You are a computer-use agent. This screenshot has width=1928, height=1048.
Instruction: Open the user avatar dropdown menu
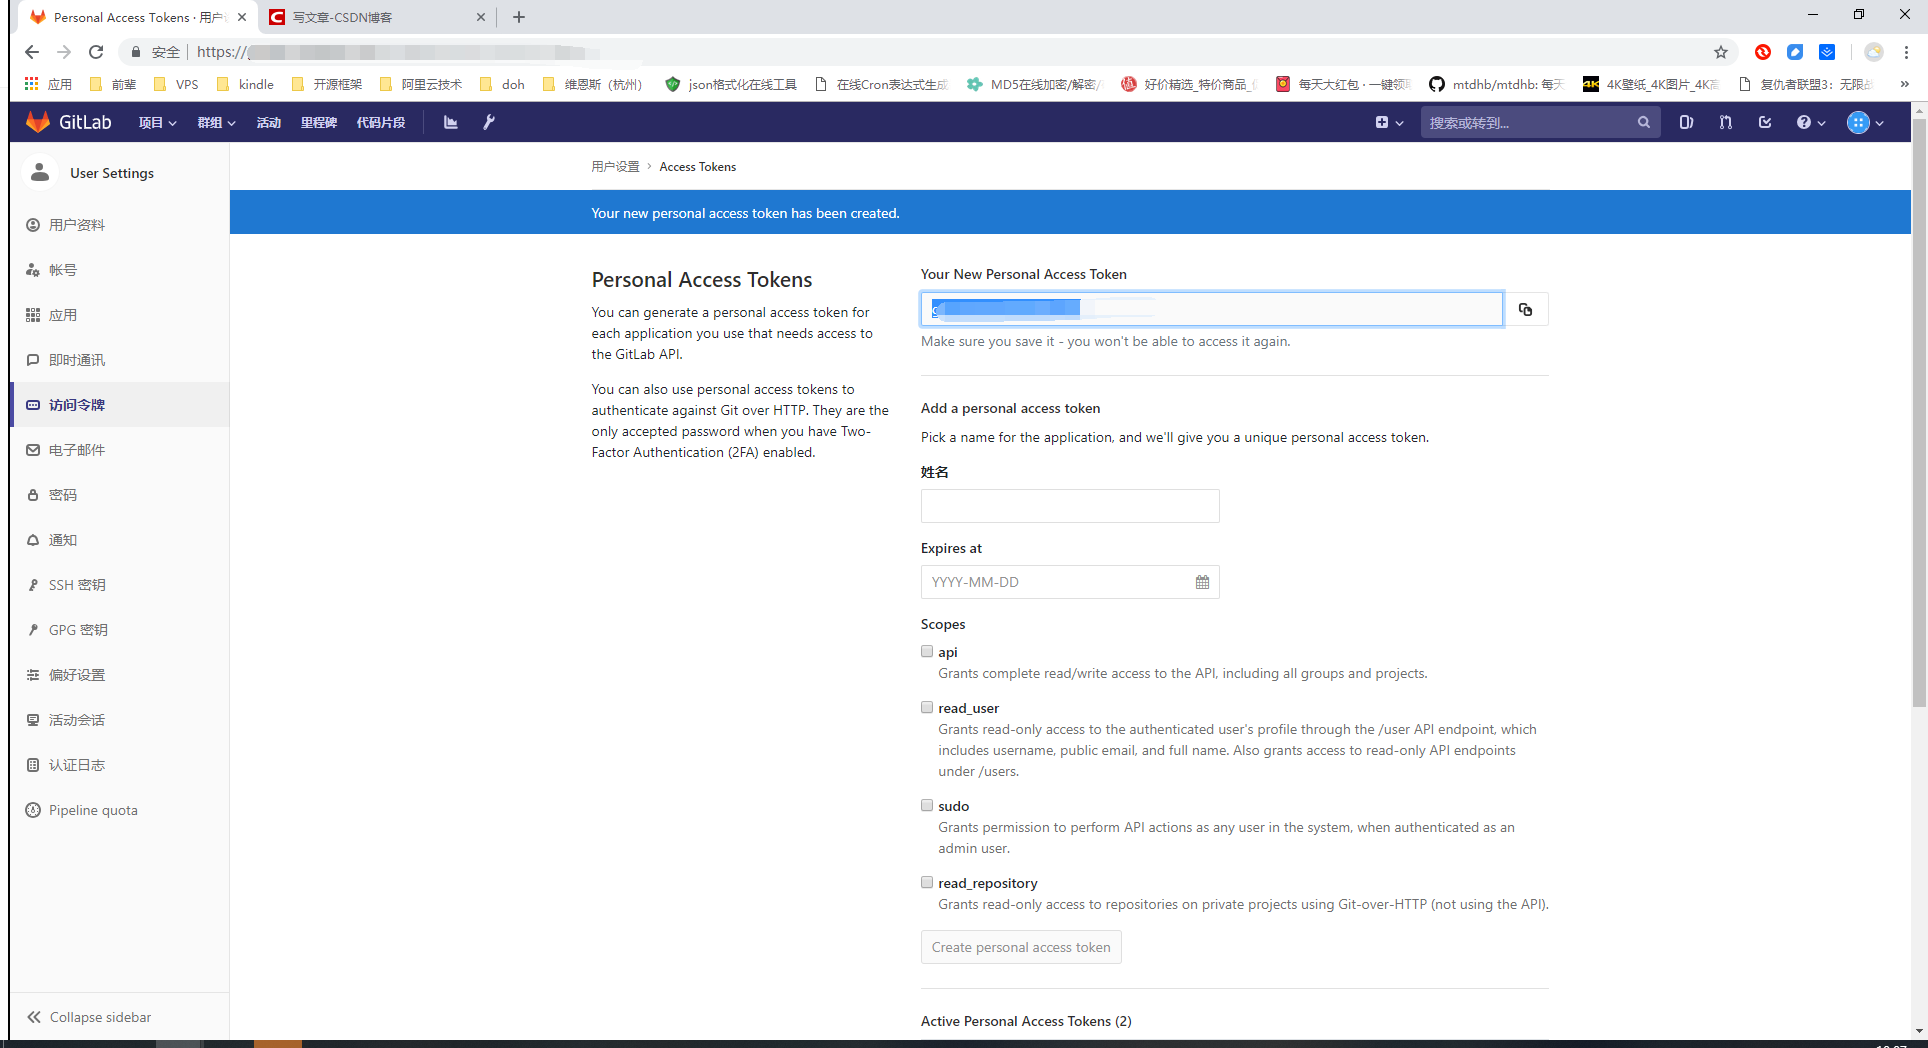[x=1866, y=122]
